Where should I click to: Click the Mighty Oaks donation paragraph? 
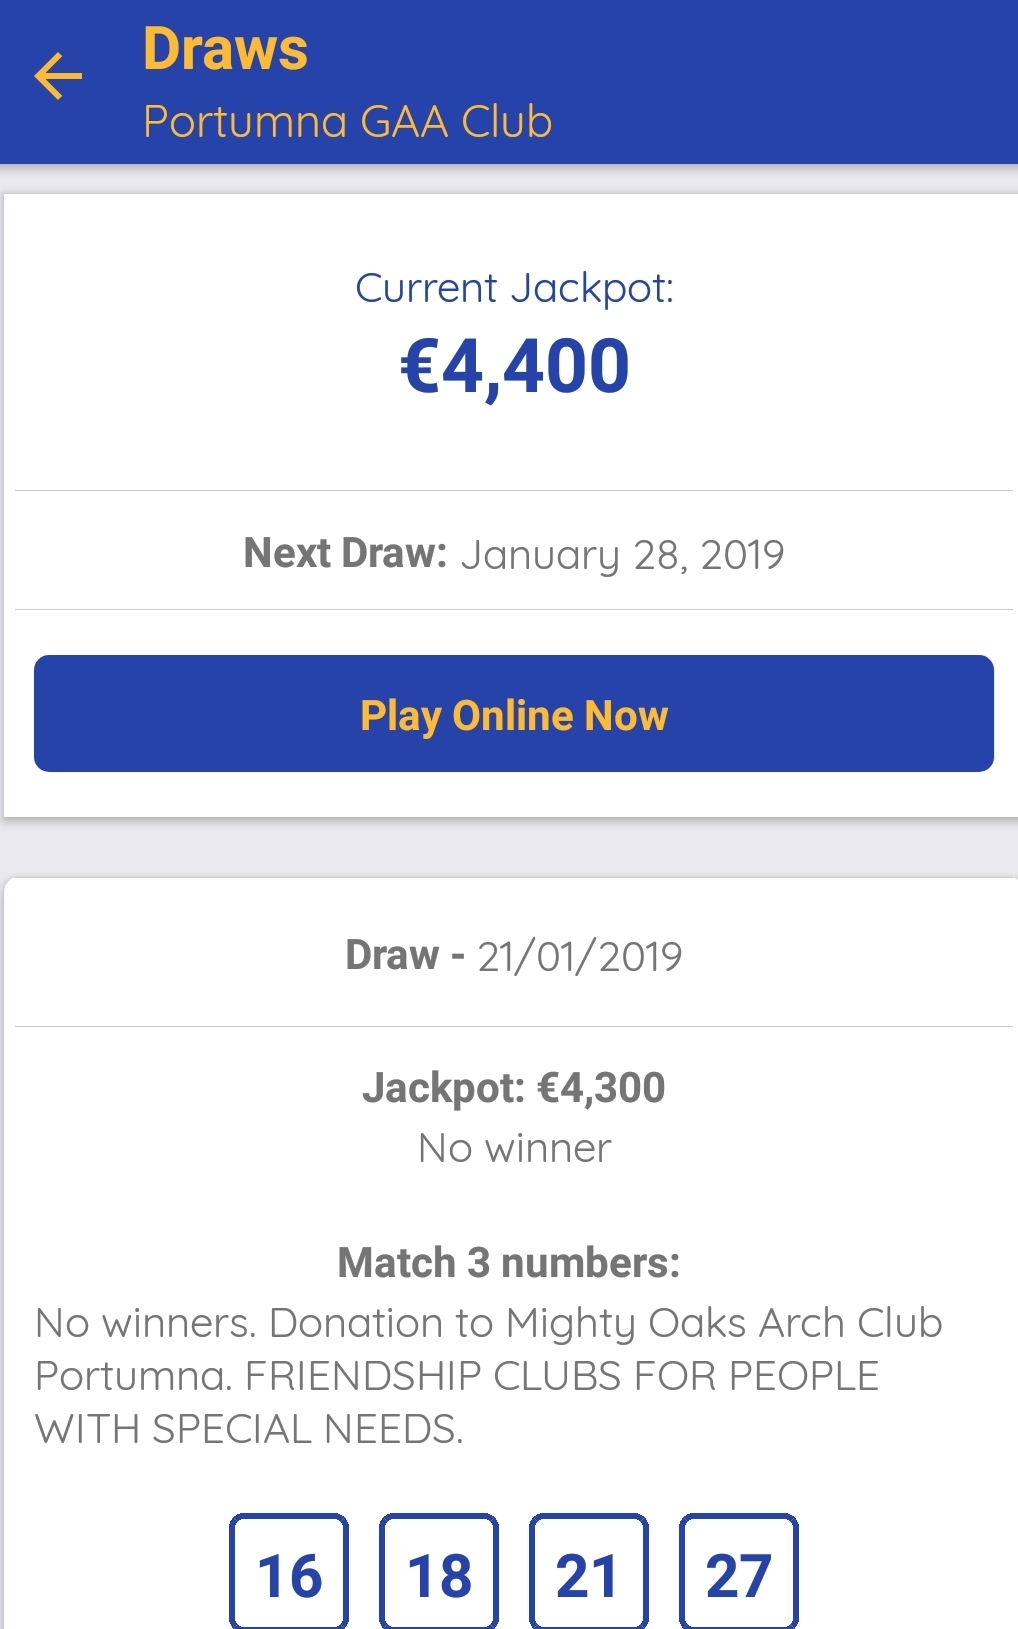coord(488,1376)
